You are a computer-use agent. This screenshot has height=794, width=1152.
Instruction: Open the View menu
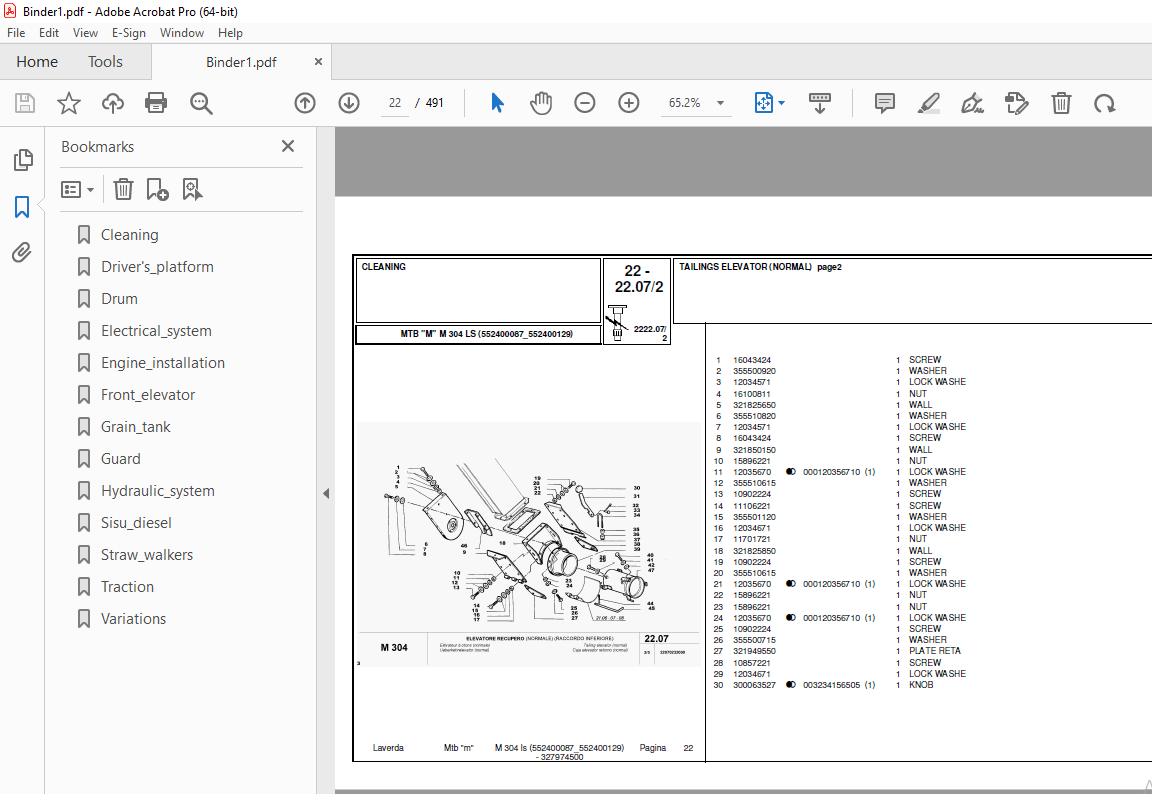85,33
